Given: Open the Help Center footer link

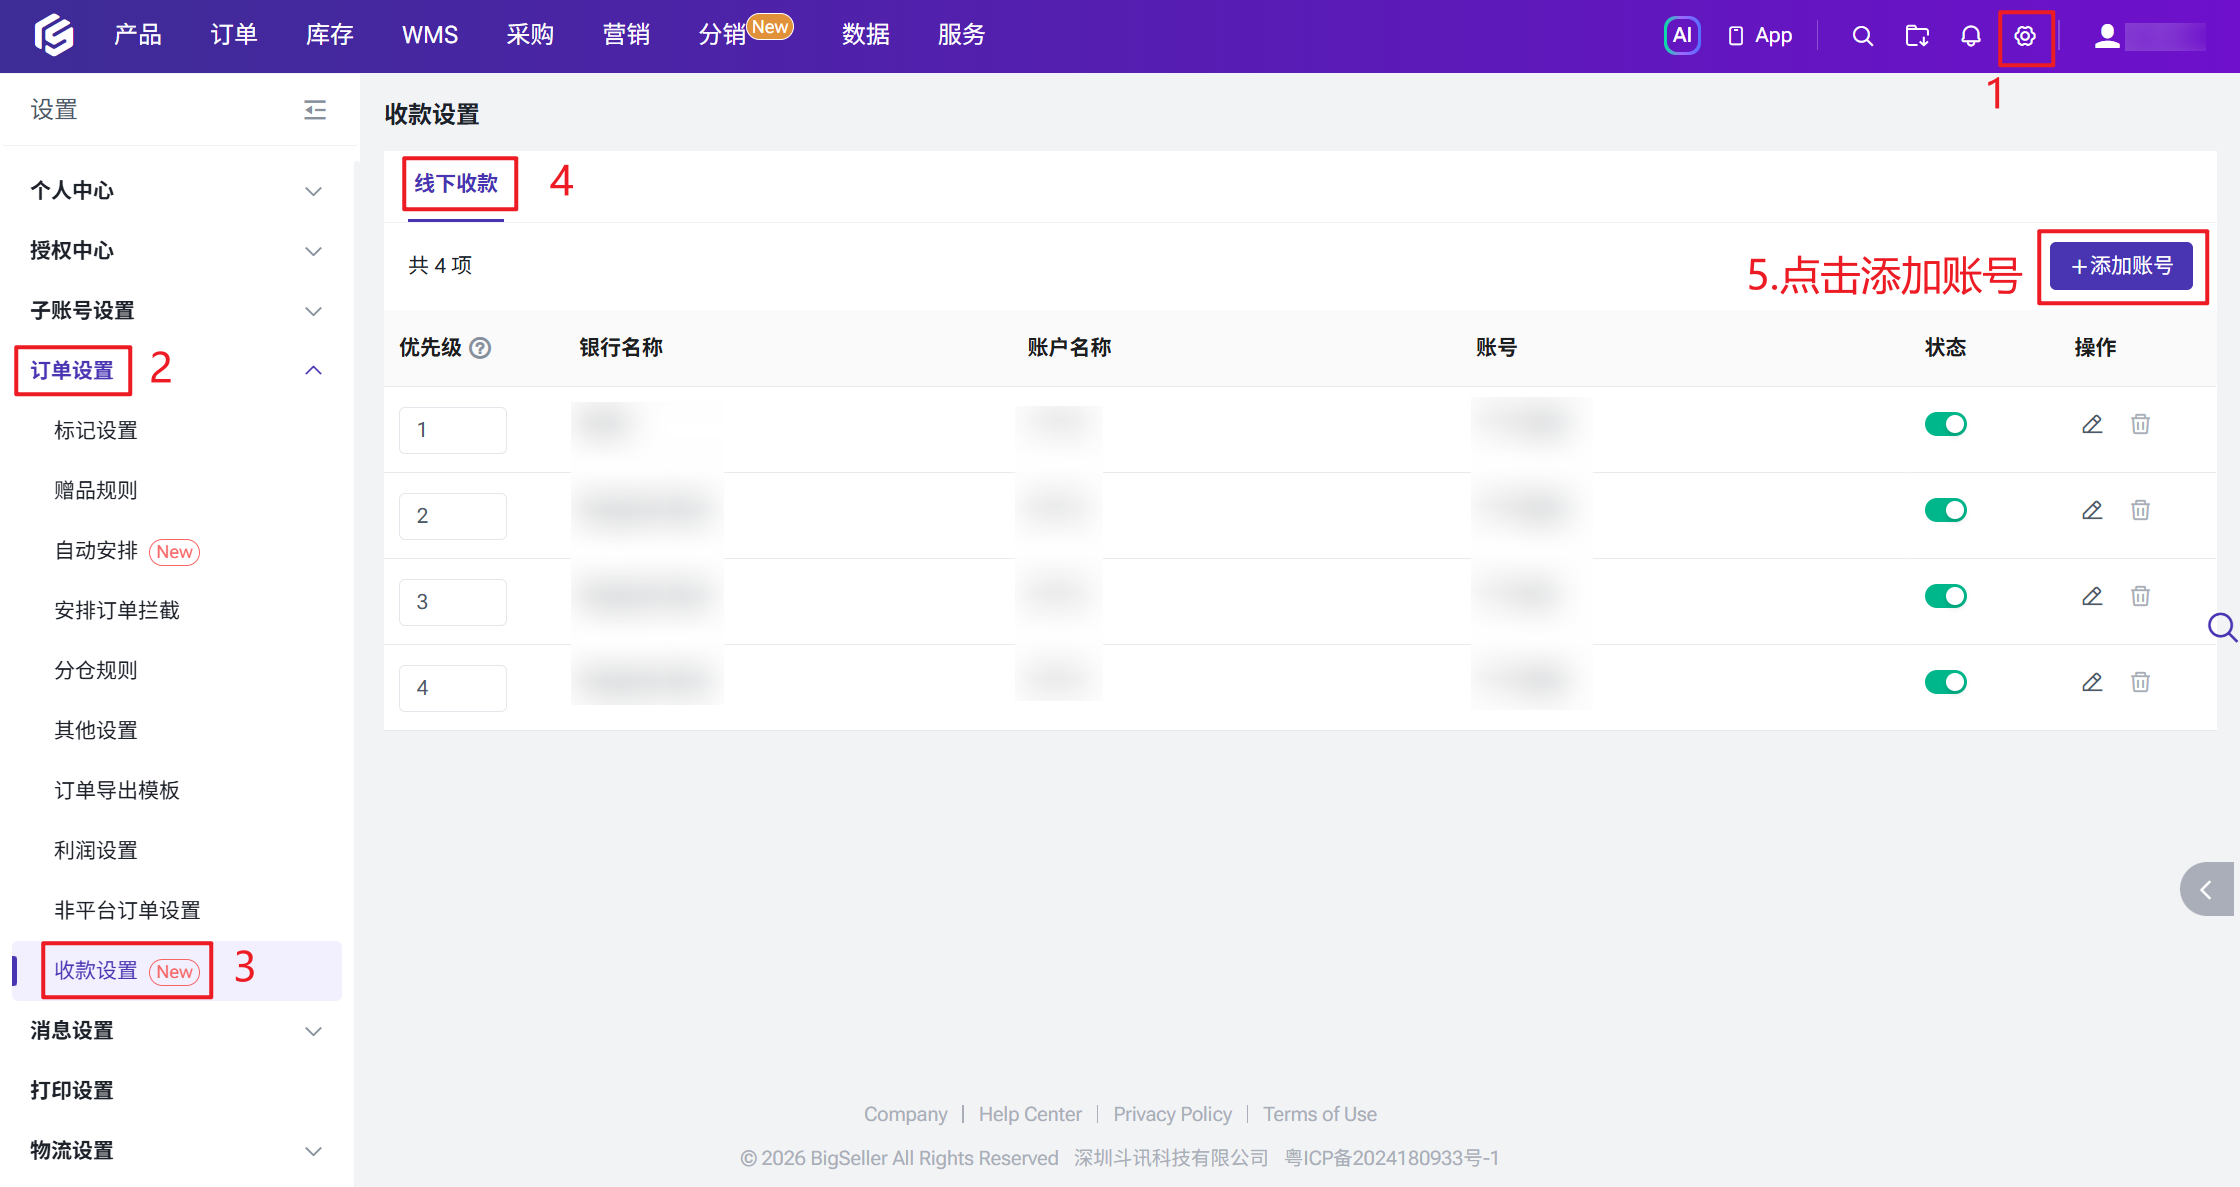Looking at the screenshot, I should 1030,1114.
